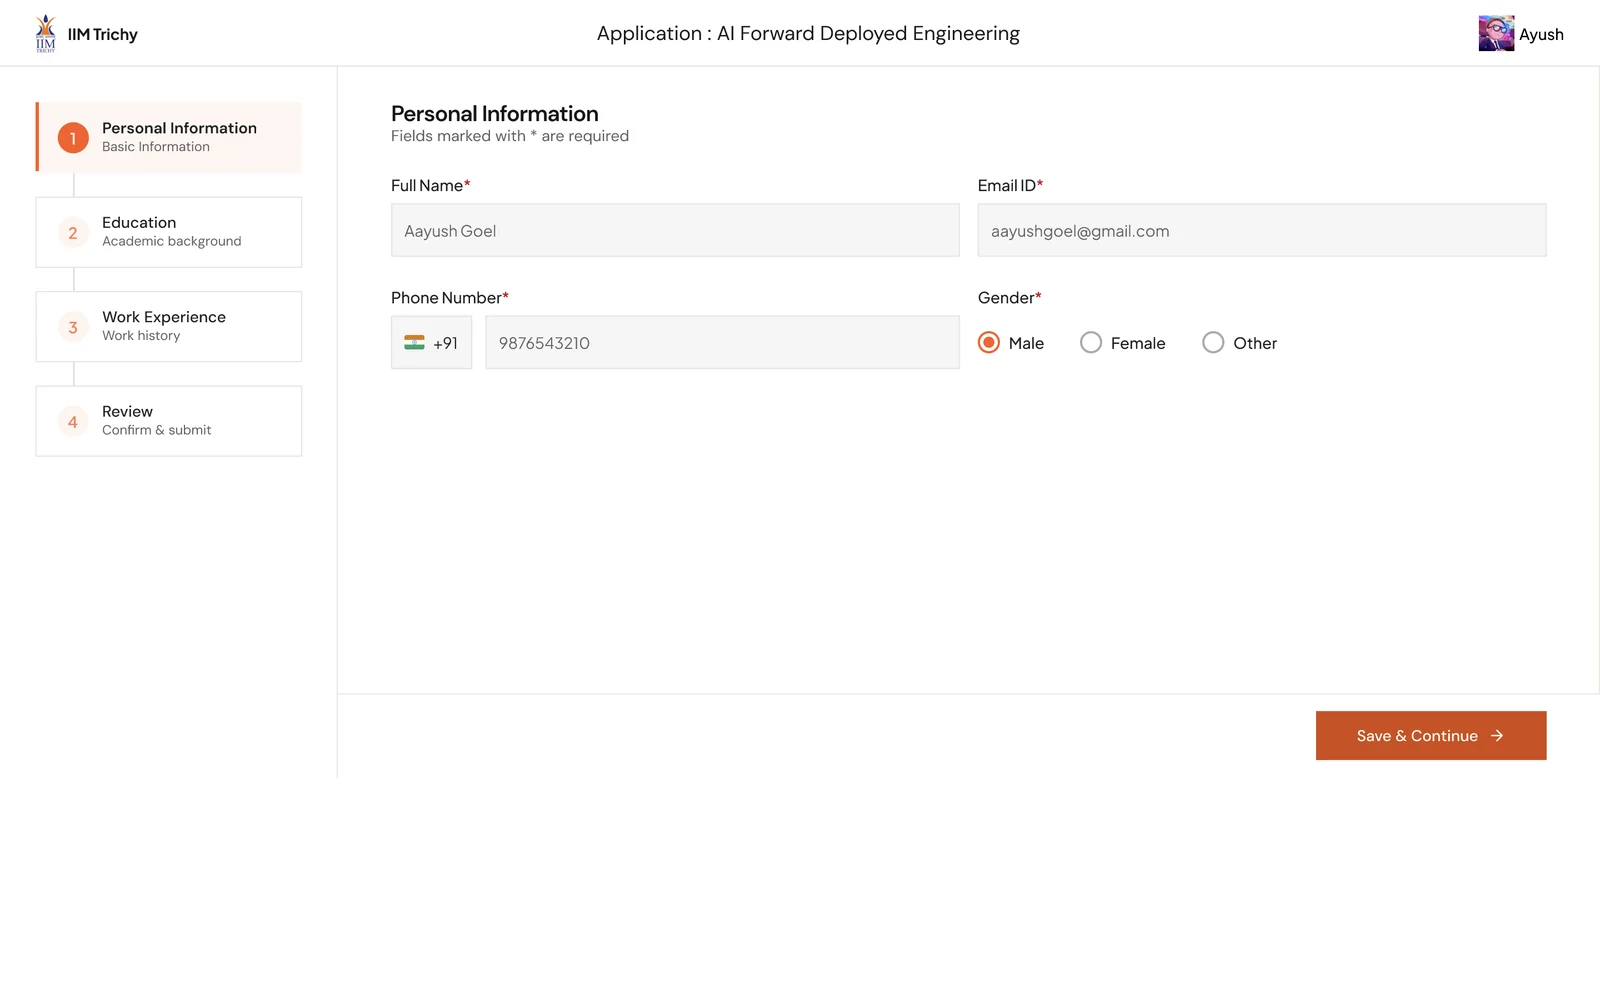Viewport: 1600px width, 1000px height.
Task: Click the Application title heading
Action: [x=808, y=33]
